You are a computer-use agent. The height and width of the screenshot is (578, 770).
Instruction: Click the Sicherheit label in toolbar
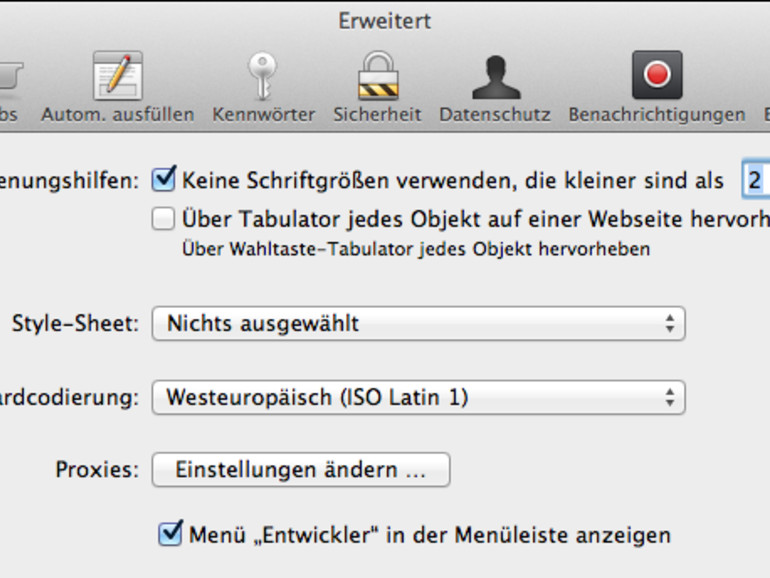tap(377, 114)
